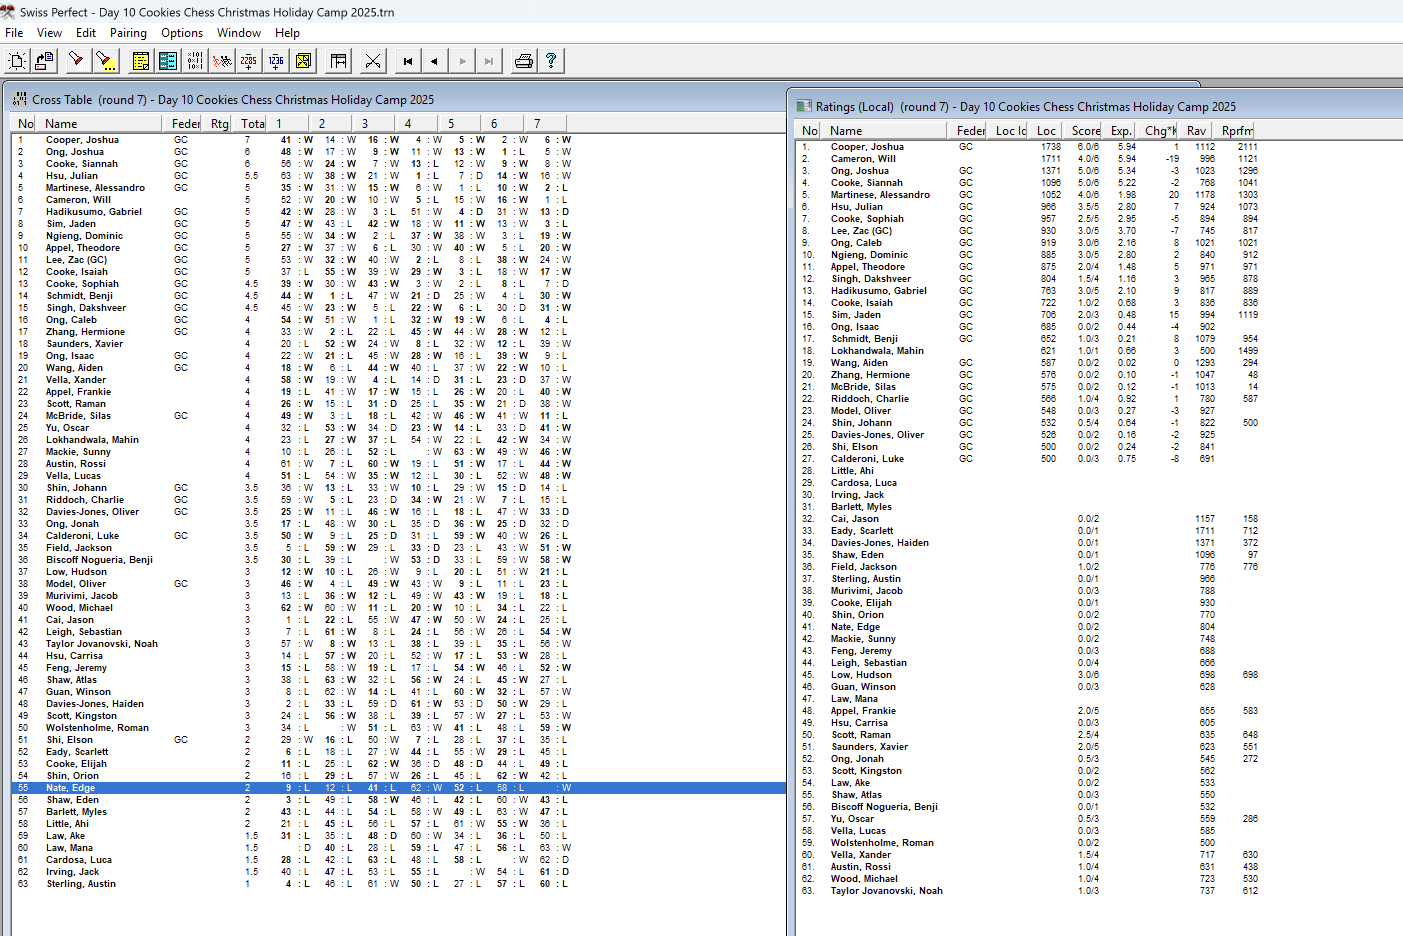The image size is (1403, 936).
Task: Click the Name column header in Ratings window
Action: pos(885,130)
